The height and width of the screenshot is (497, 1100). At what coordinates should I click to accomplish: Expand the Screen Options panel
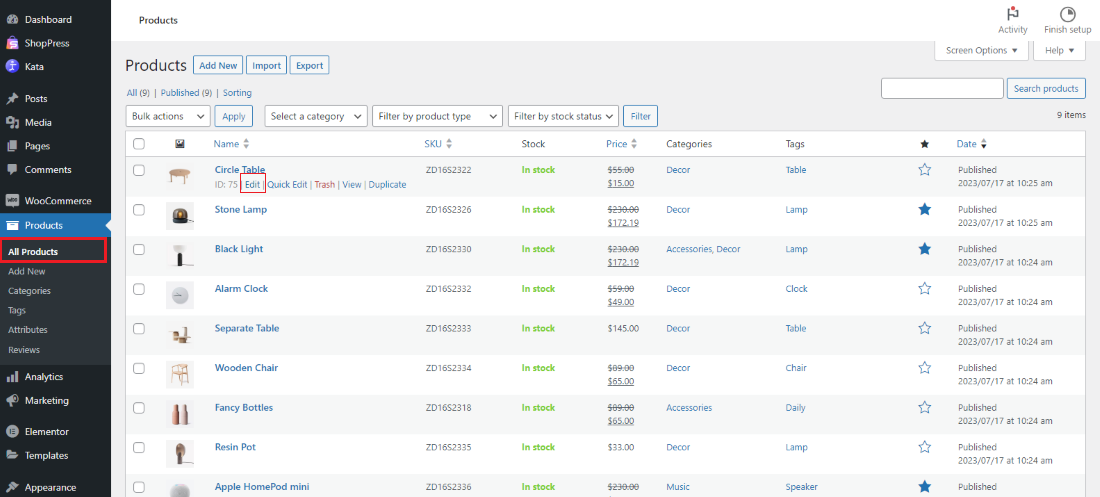981,51
